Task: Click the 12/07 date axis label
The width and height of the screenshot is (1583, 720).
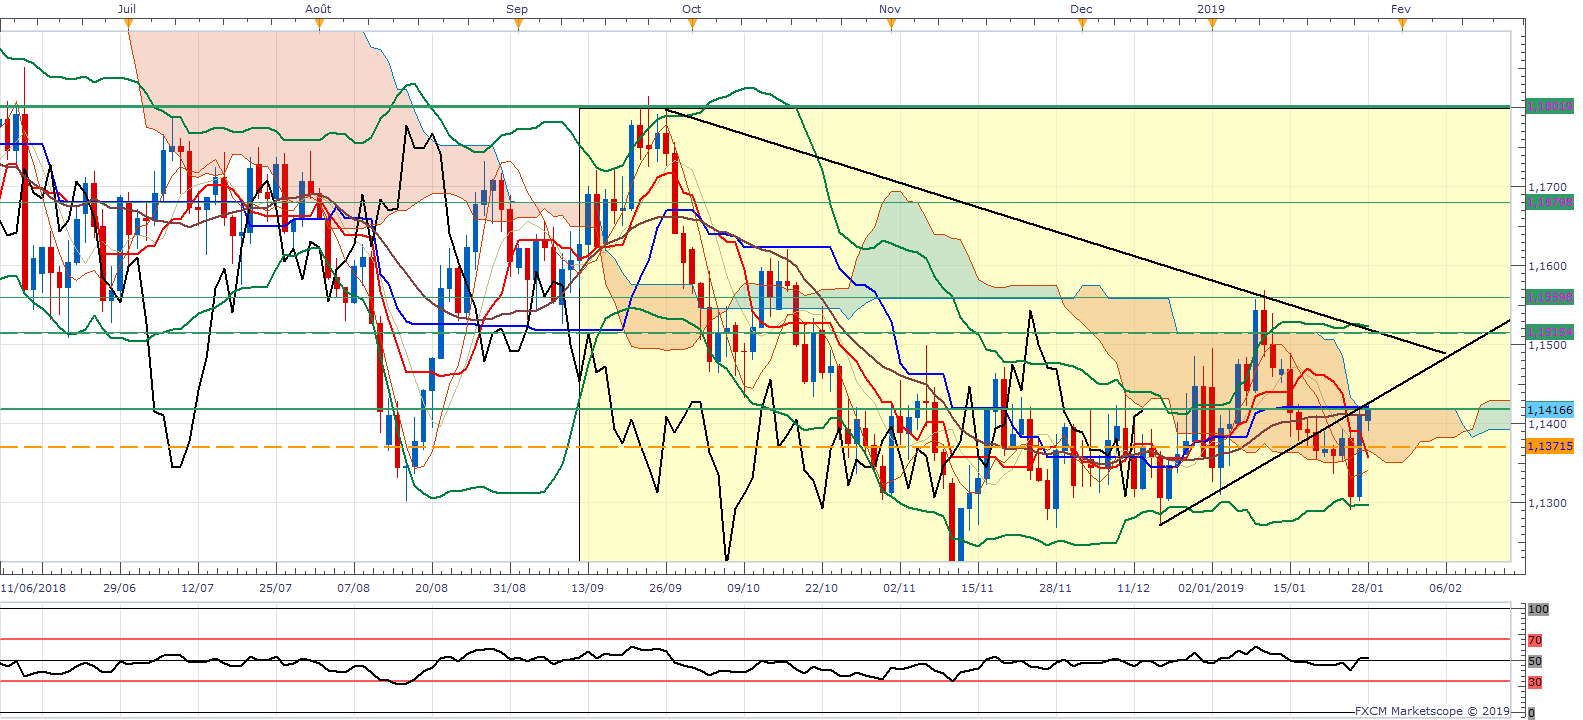Action: [x=197, y=588]
